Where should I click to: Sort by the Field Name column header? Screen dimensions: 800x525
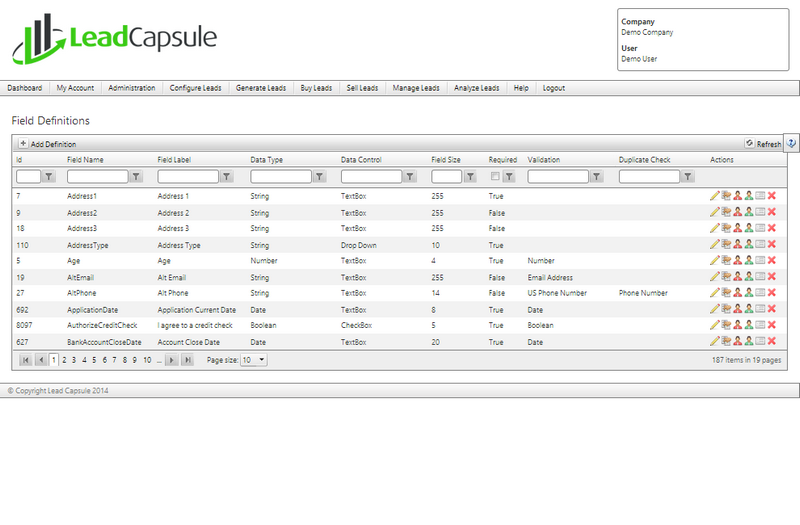tap(85, 160)
